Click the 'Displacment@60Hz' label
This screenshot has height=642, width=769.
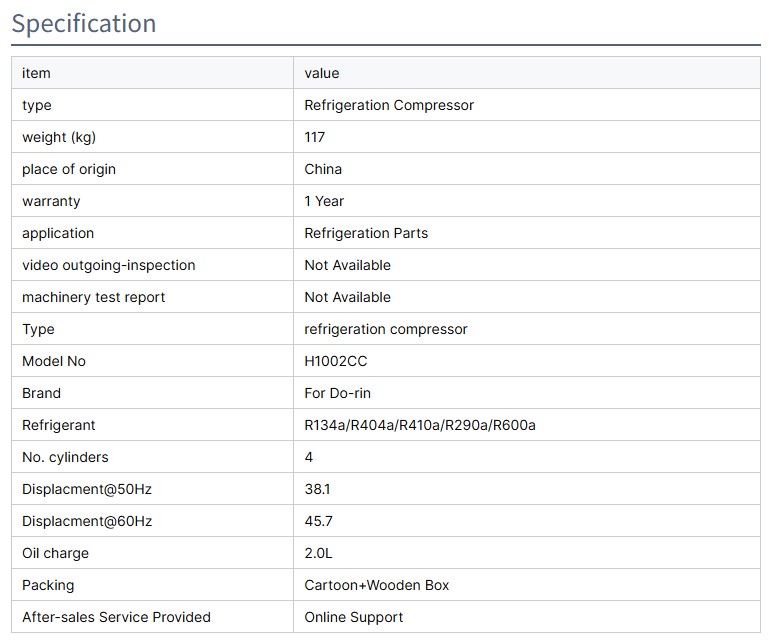[x=87, y=521]
